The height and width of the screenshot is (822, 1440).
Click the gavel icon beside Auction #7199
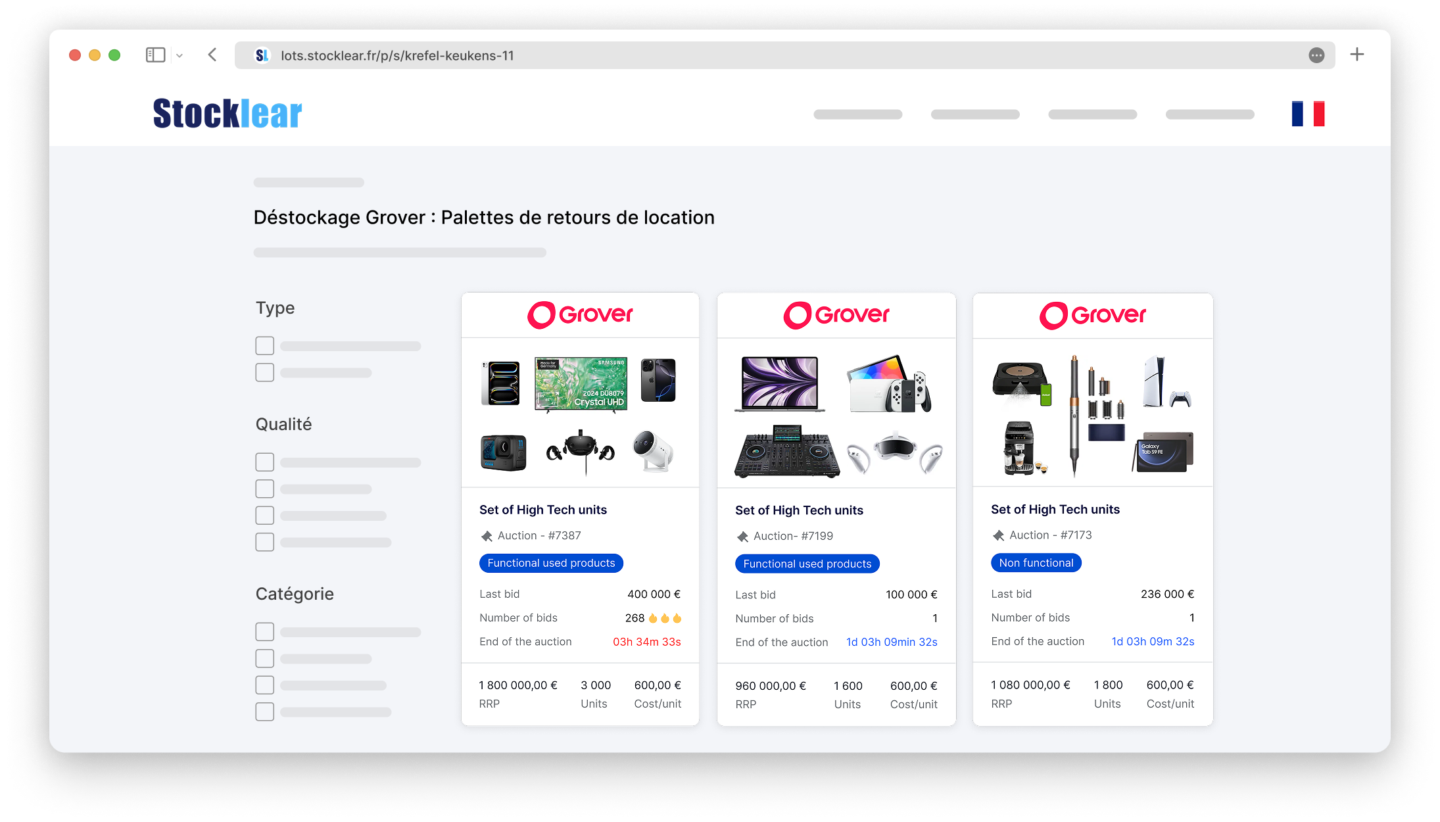click(x=743, y=537)
